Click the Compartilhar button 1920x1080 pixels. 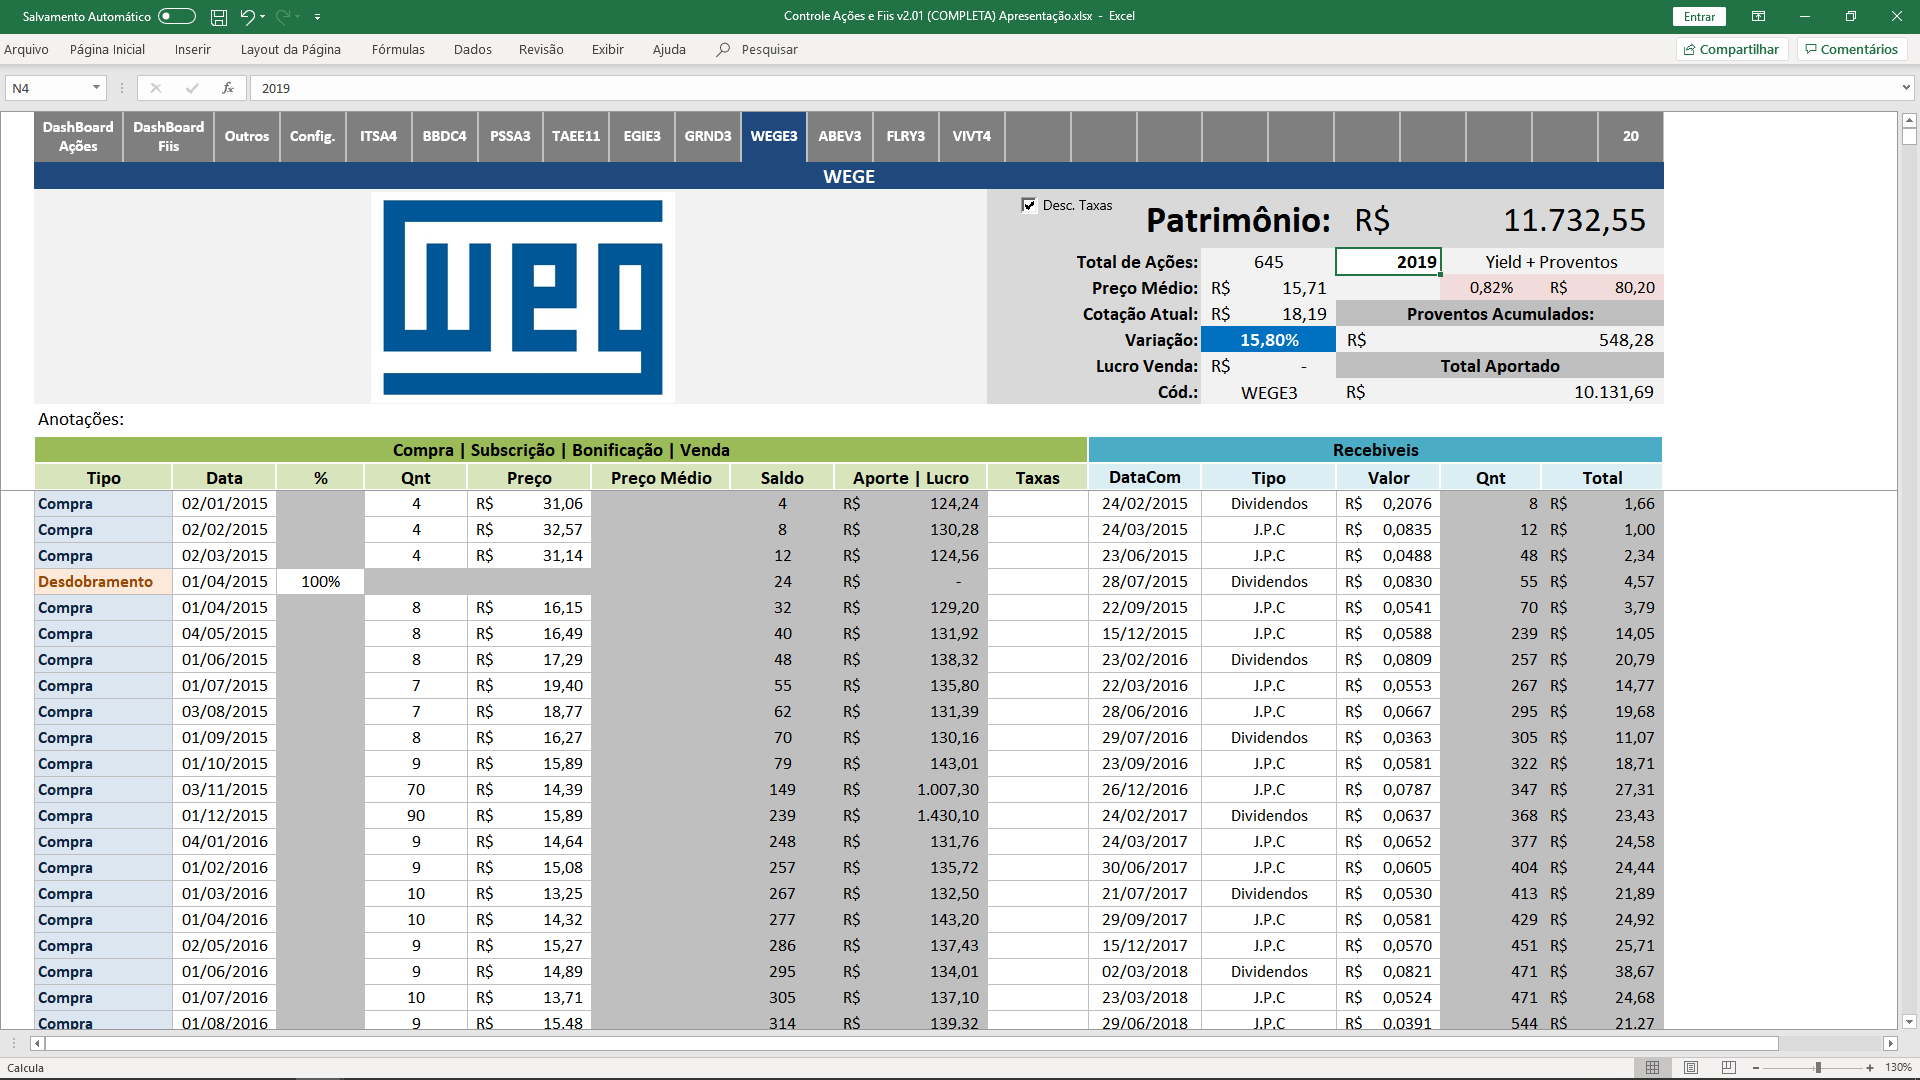[x=1731, y=49]
